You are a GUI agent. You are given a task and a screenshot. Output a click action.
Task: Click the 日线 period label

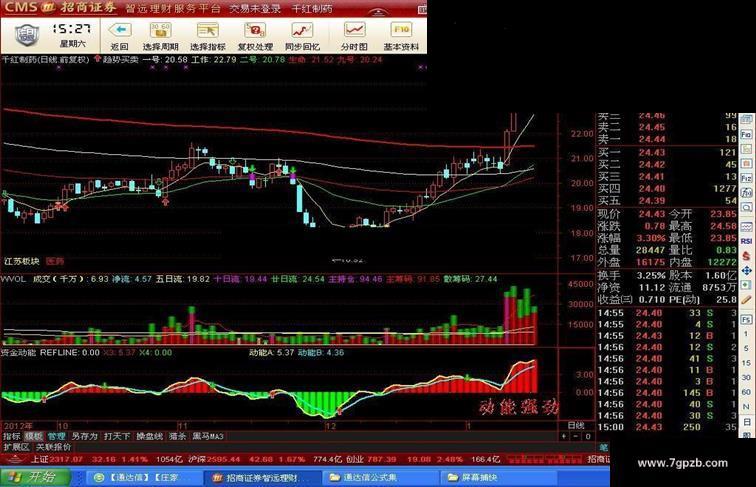[x=576, y=425]
